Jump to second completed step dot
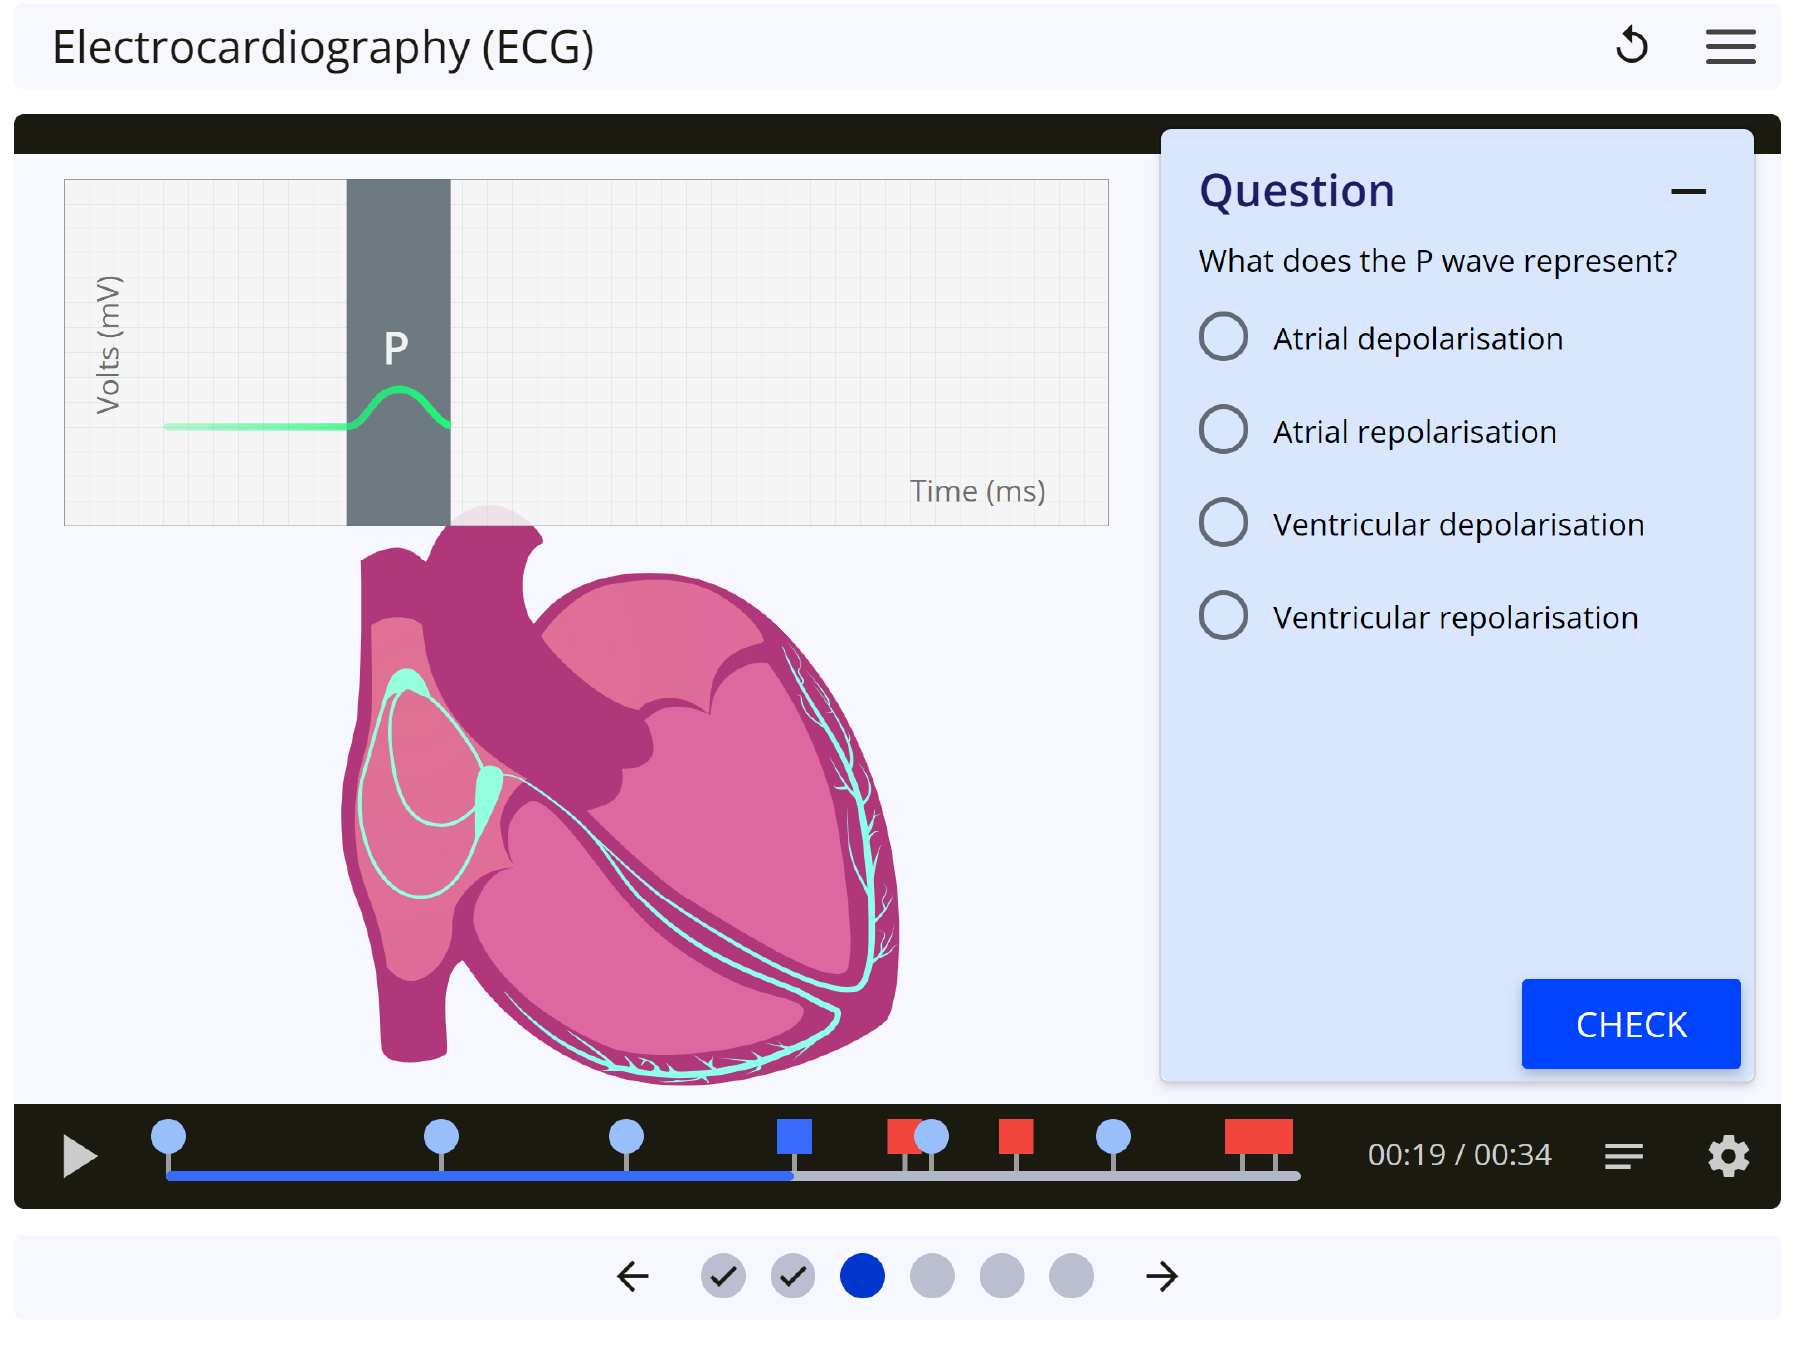This screenshot has height=1350, width=1800. [793, 1276]
